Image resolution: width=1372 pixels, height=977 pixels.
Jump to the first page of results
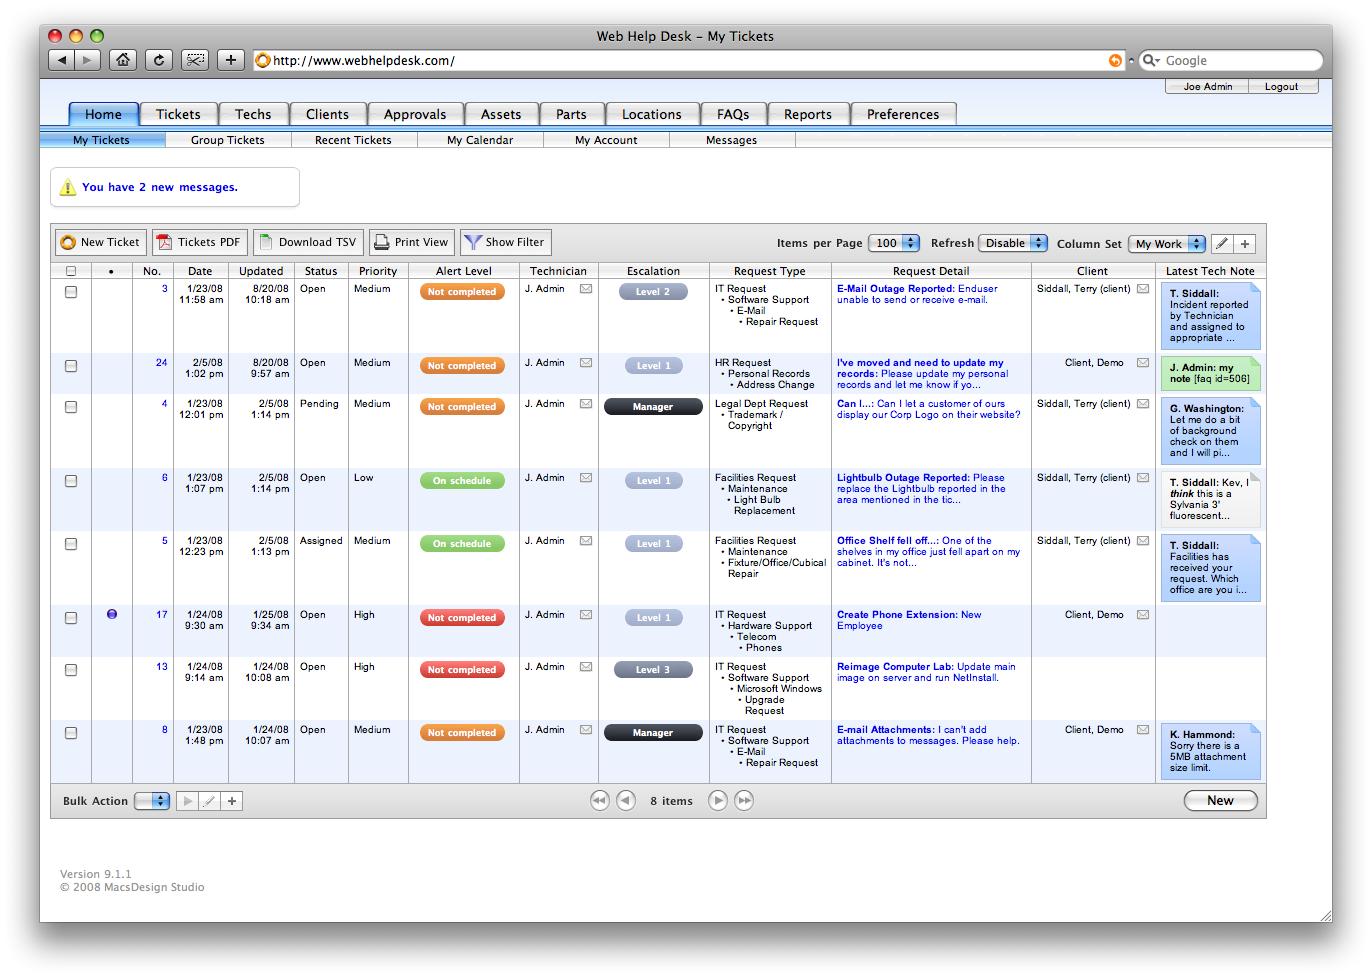(600, 800)
